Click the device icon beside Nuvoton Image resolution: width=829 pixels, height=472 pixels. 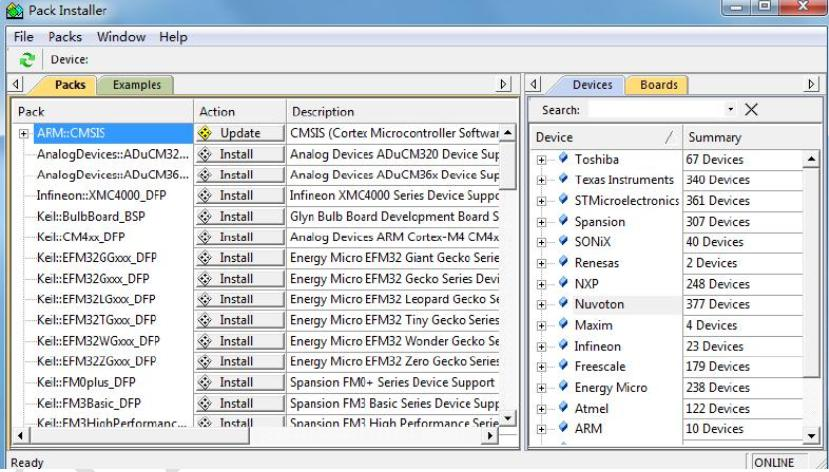(564, 303)
